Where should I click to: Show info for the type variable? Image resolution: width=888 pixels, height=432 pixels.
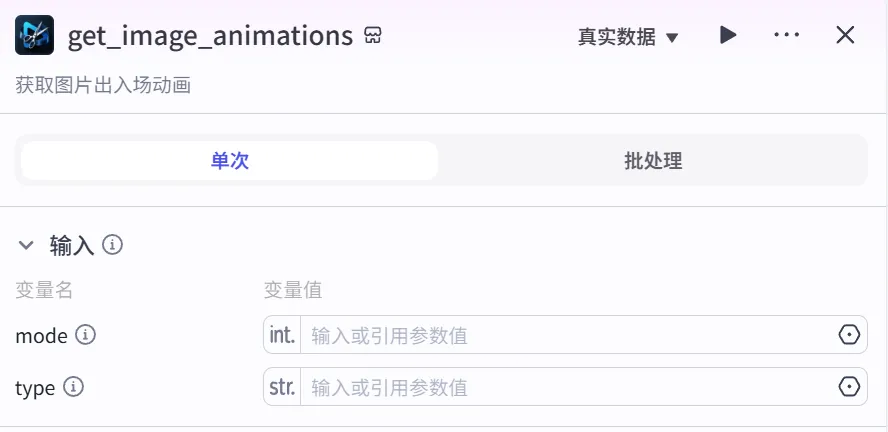tap(74, 387)
